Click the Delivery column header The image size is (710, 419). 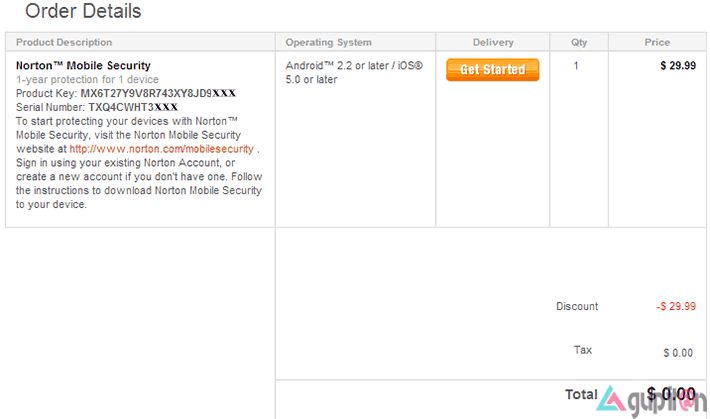[x=493, y=42]
